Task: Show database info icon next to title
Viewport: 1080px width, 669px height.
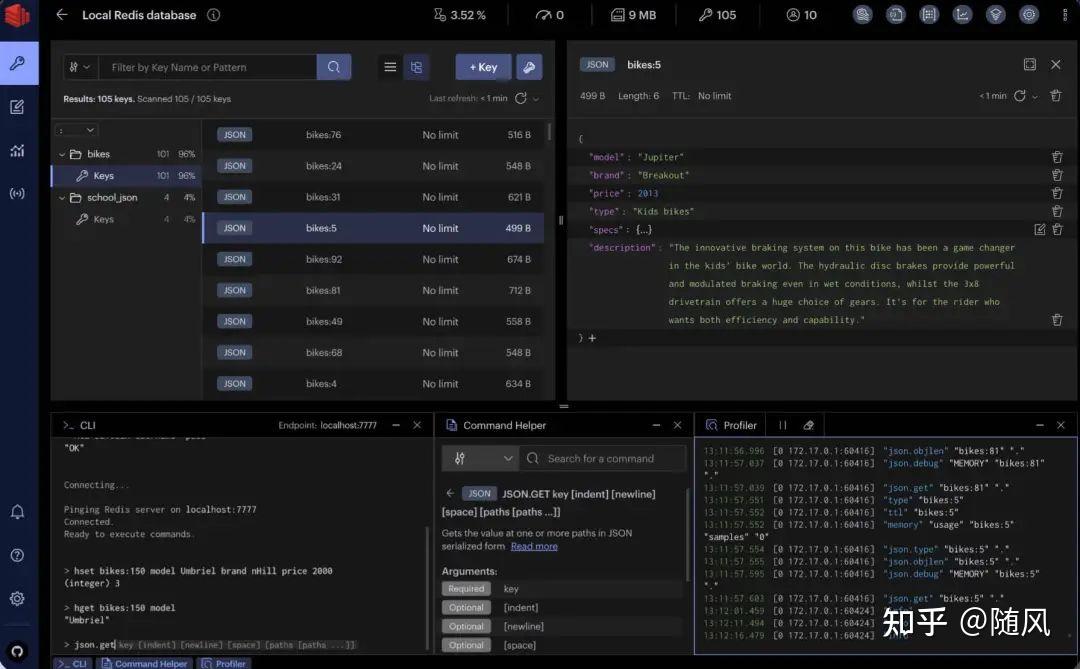Action: [x=214, y=14]
